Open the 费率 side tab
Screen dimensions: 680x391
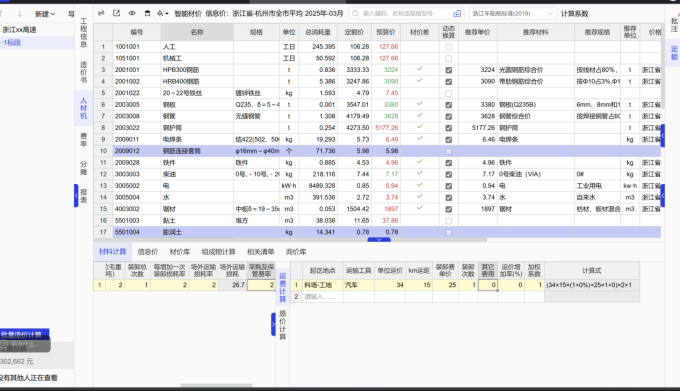click(x=84, y=140)
